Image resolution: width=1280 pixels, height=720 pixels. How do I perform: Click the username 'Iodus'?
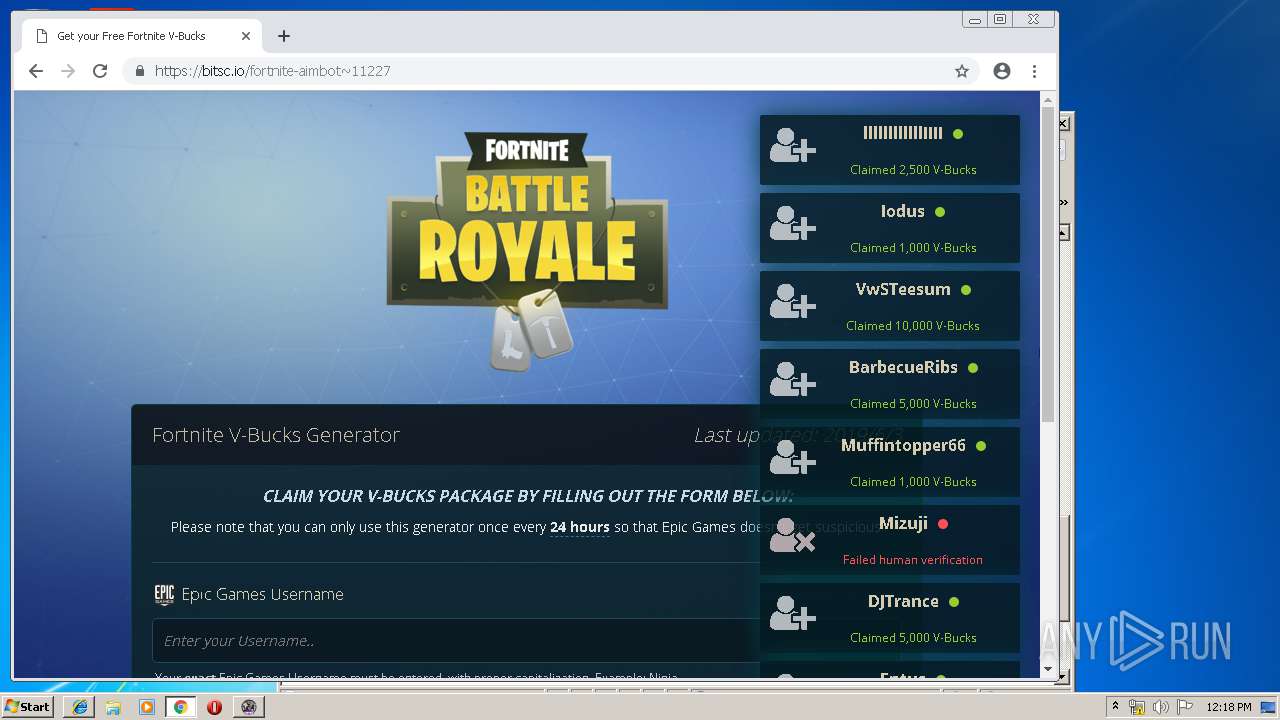(x=902, y=211)
